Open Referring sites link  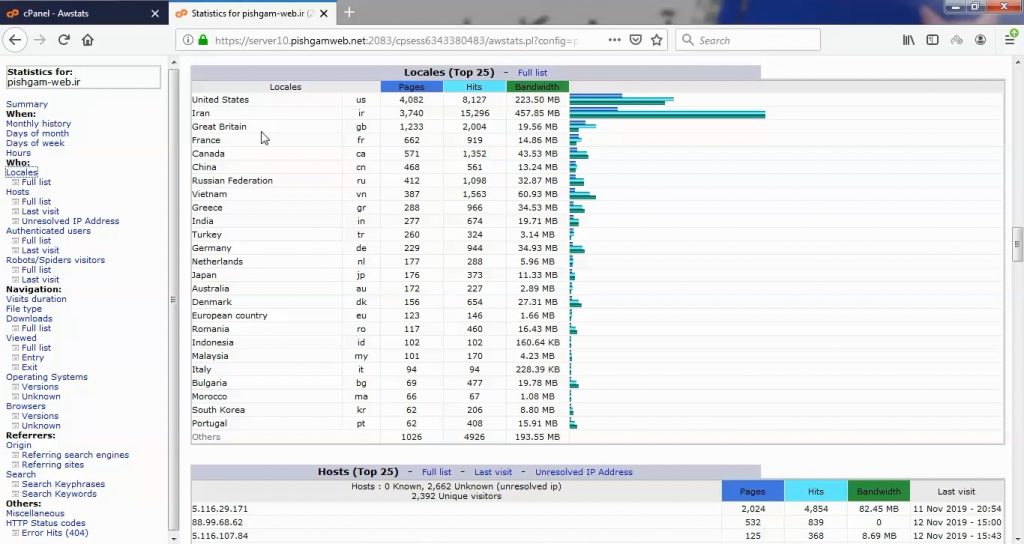click(53, 464)
